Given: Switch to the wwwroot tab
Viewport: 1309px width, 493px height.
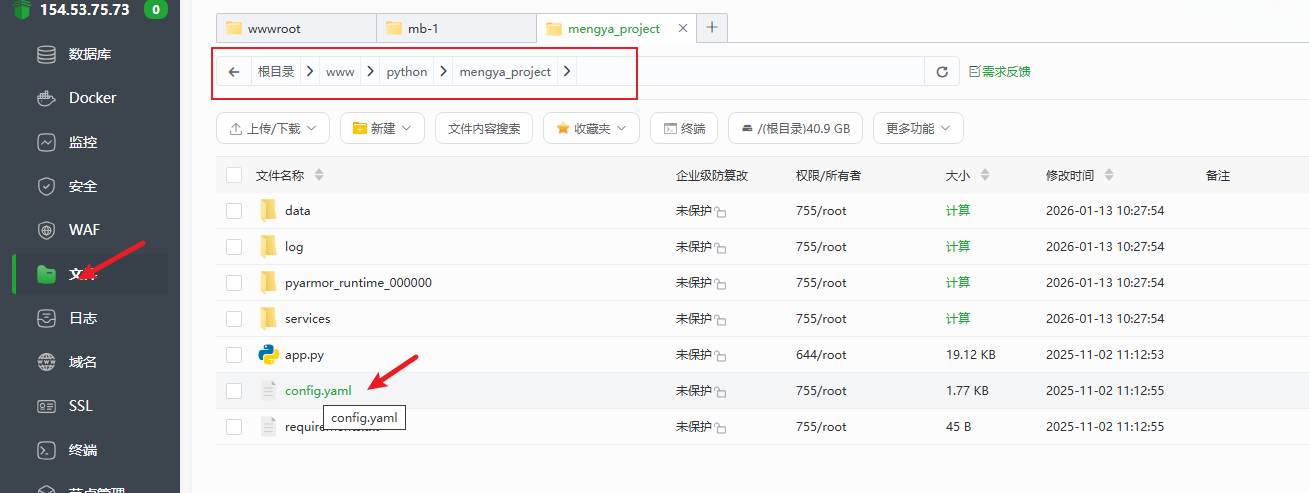Looking at the screenshot, I should (x=295, y=28).
